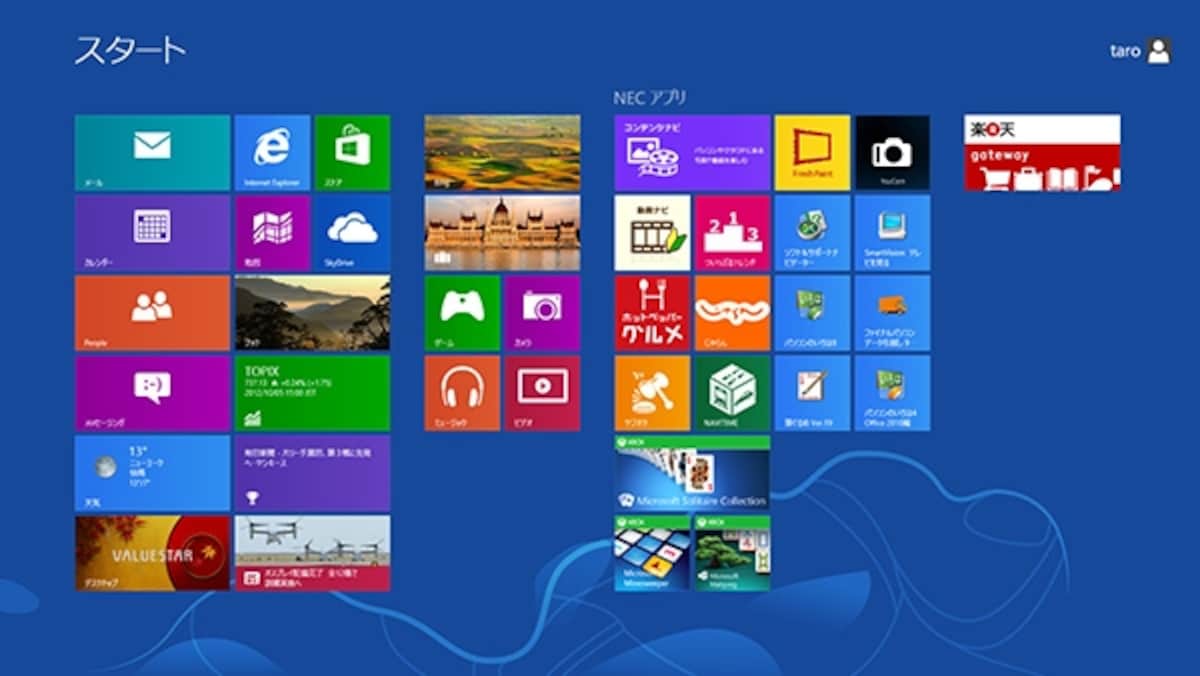Viewport: 1200px width, 676px height.
Task: Open the Messaging tile with the chat bubble
Action: pyautogui.click(x=152, y=392)
